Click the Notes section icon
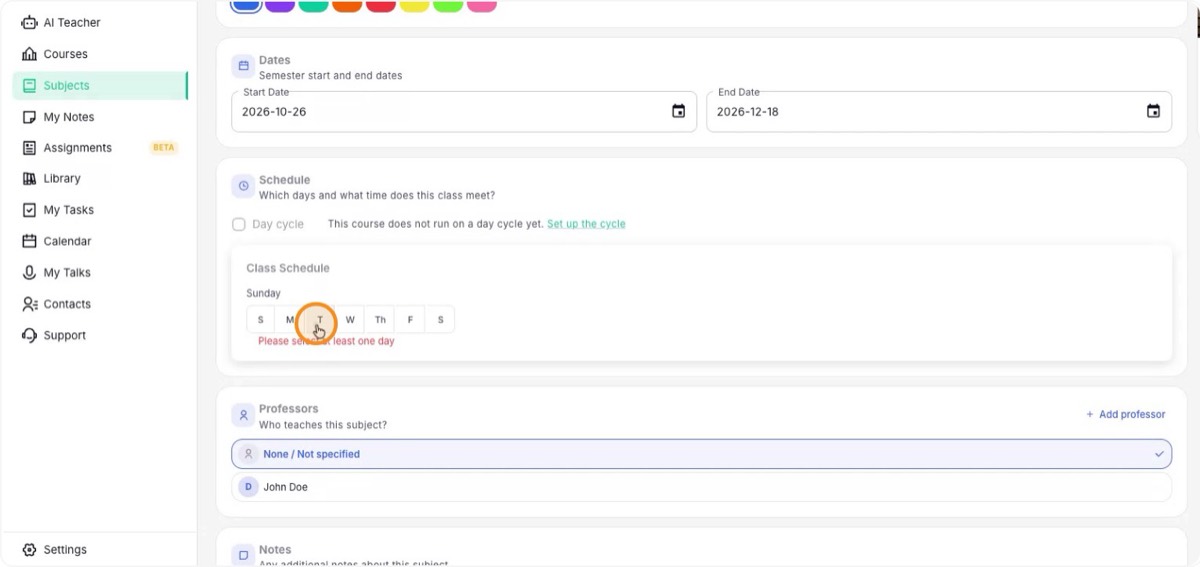1200x567 pixels. [242, 555]
